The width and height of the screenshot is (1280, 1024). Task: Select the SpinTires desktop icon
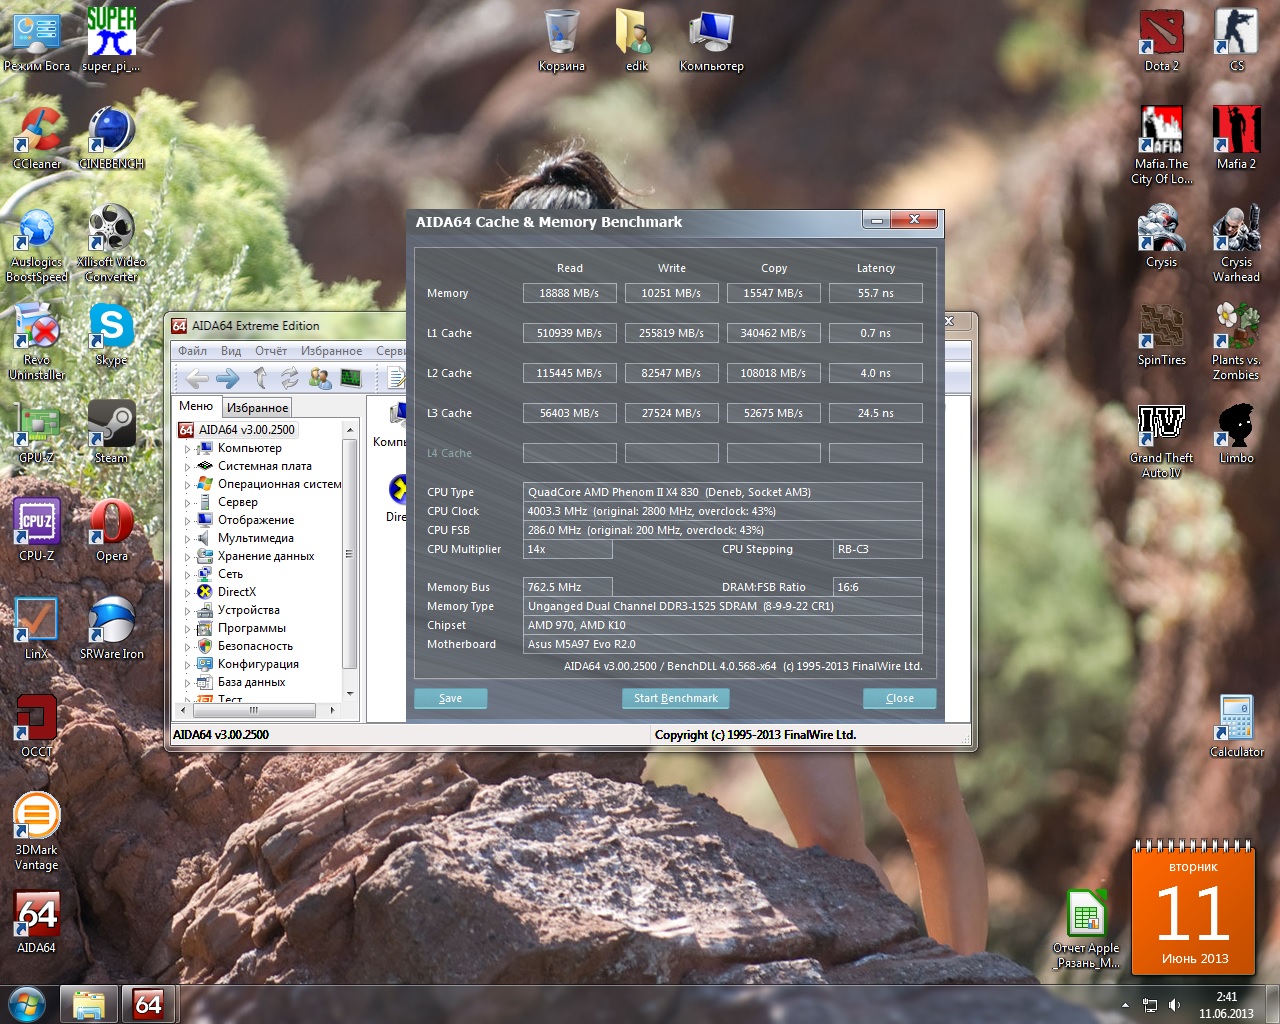[x=1161, y=334]
